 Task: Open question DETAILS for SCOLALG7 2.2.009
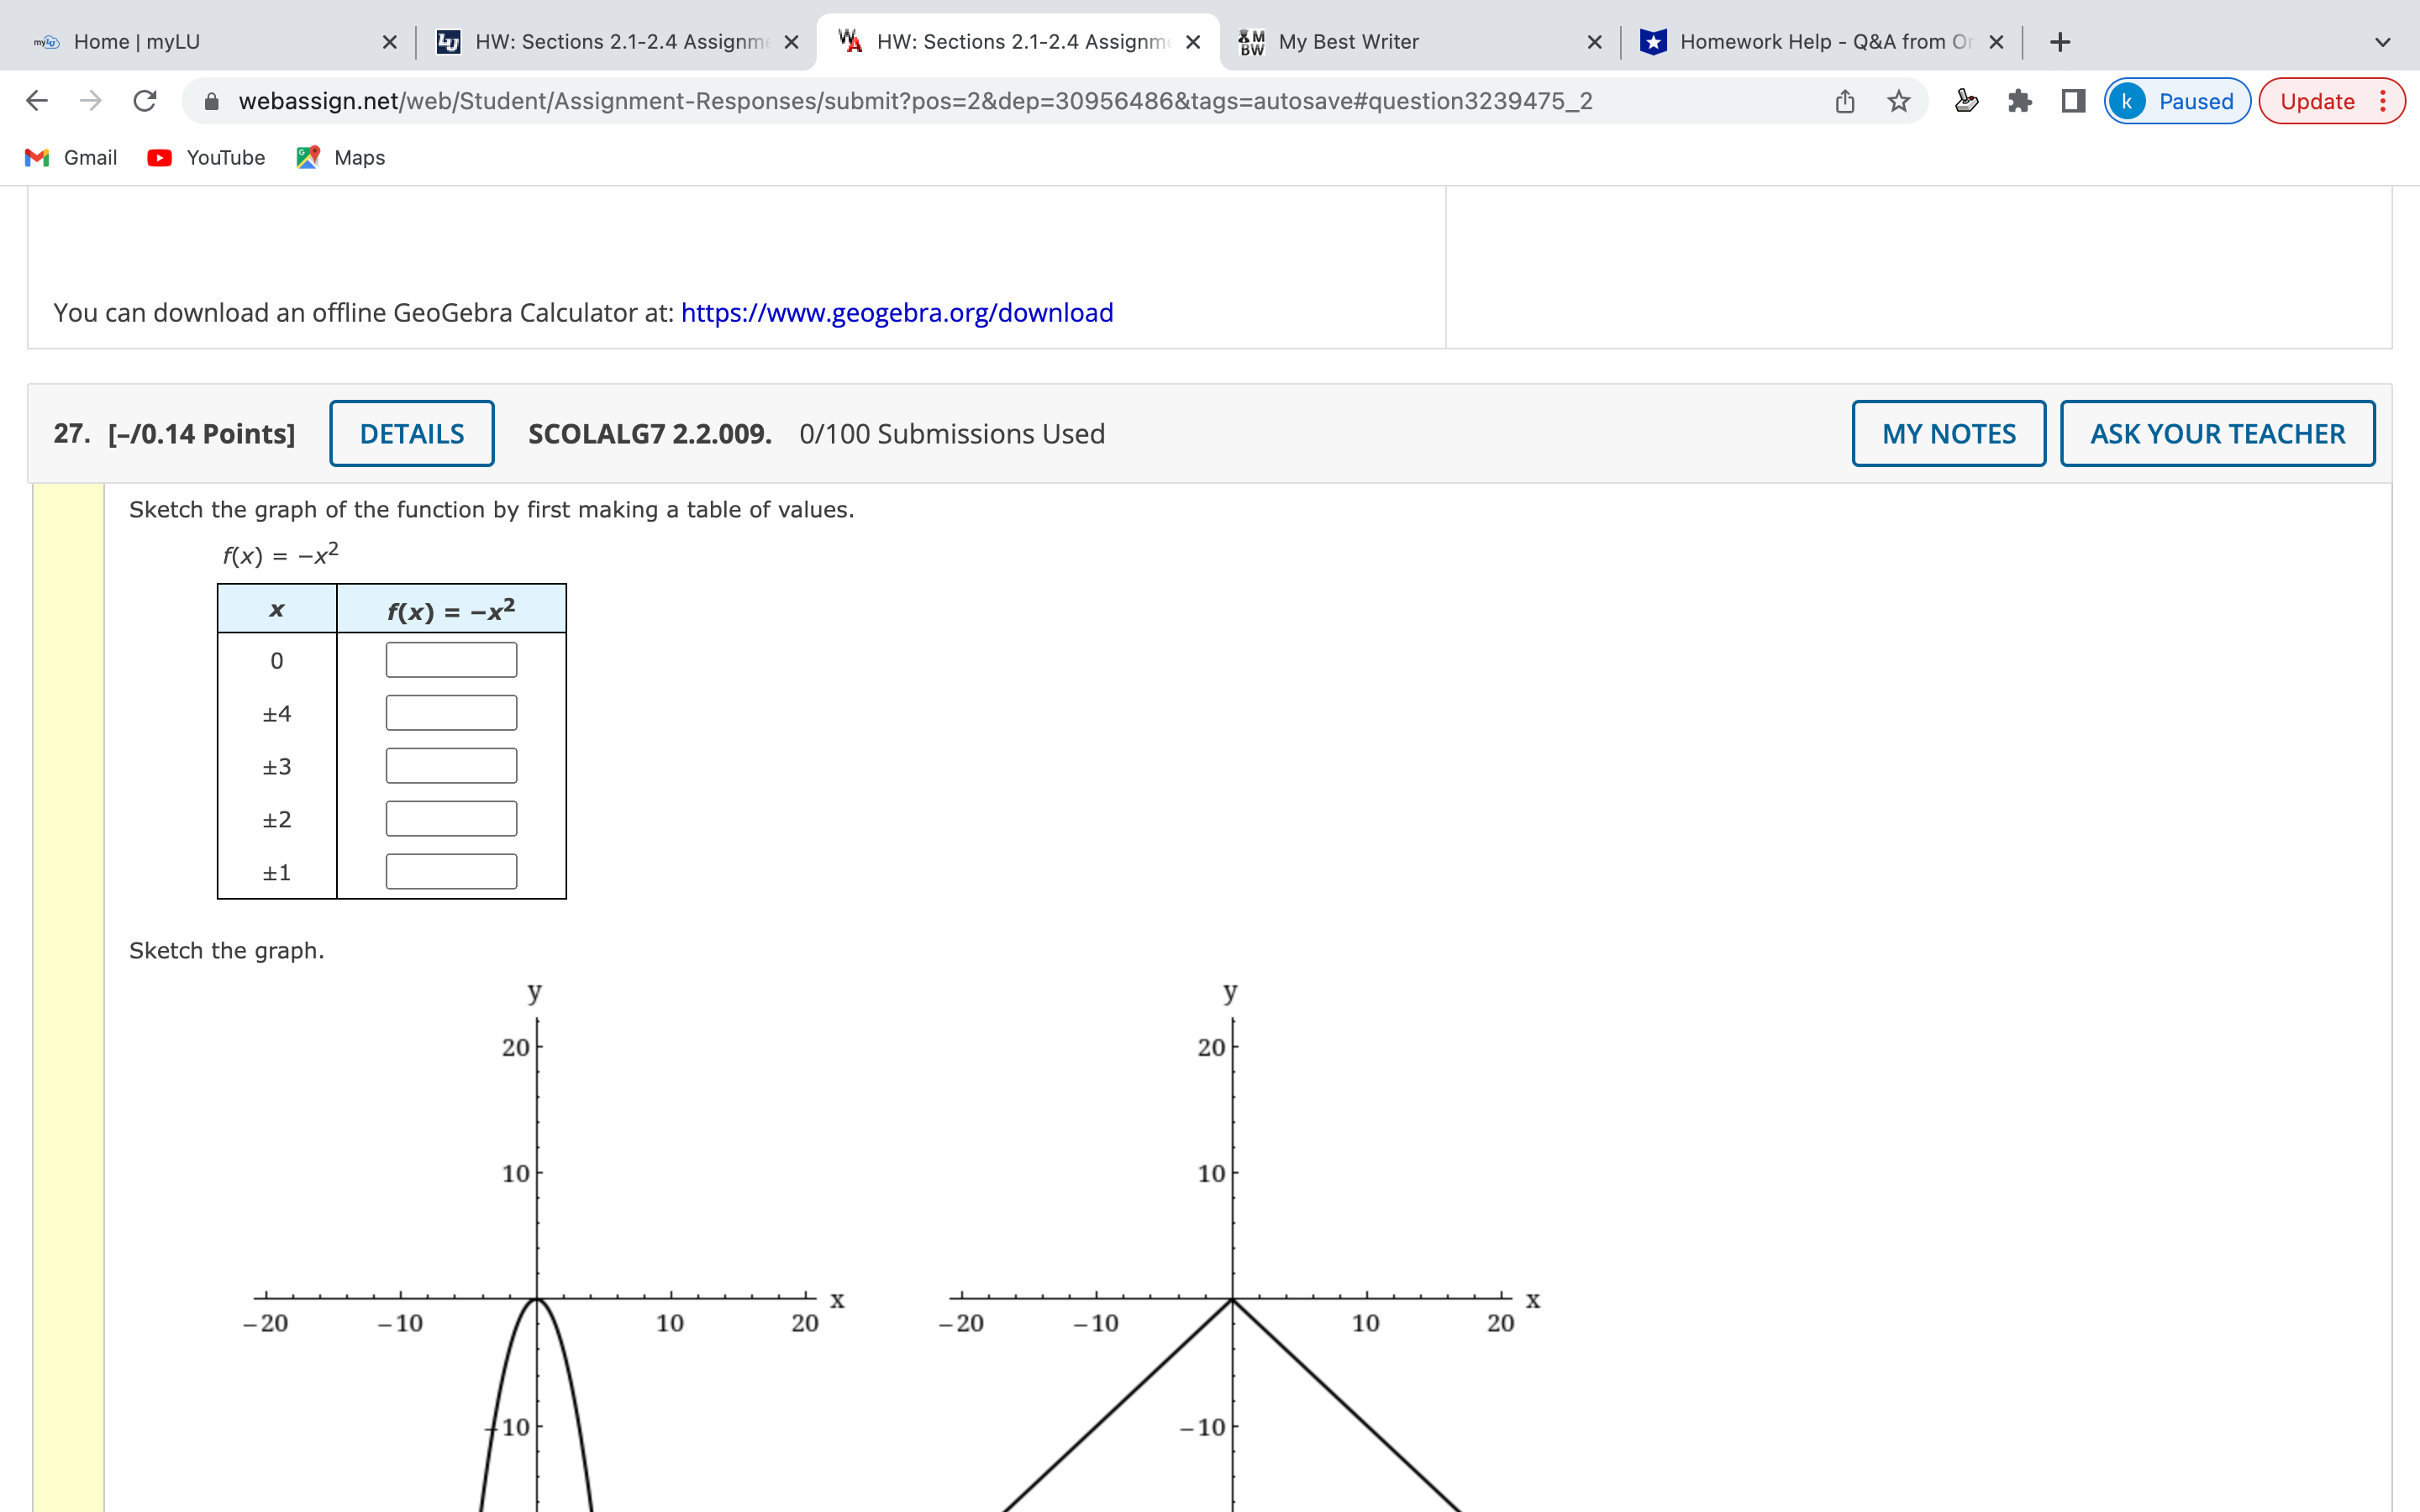pos(411,433)
